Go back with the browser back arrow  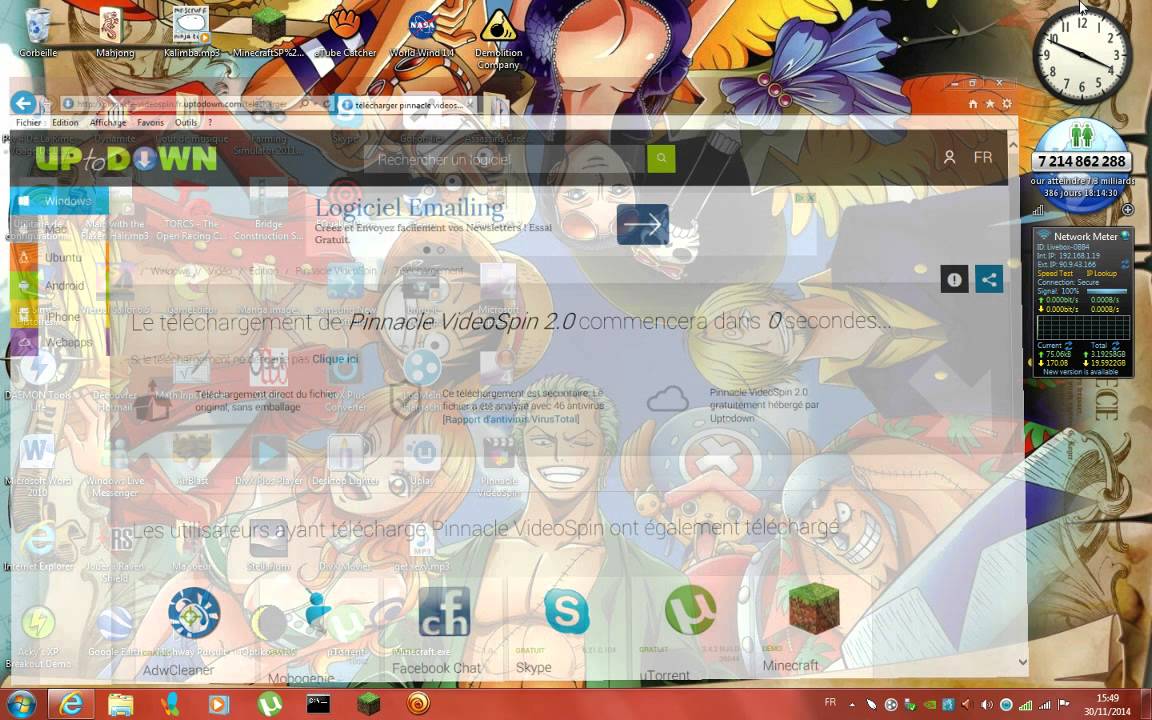click(24, 103)
